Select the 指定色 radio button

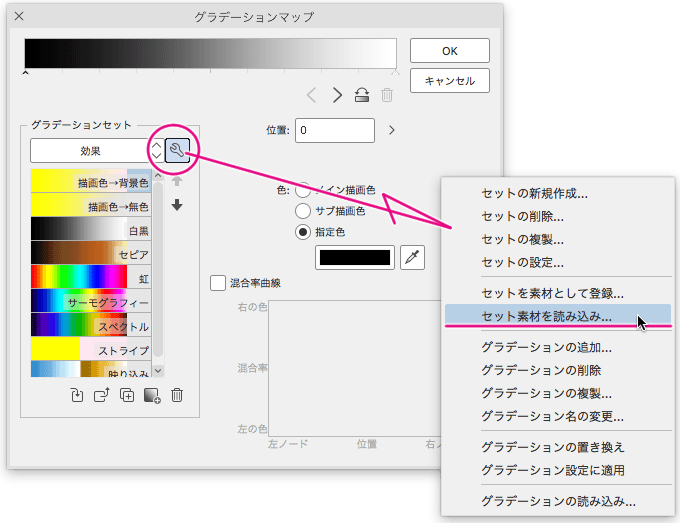point(303,232)
